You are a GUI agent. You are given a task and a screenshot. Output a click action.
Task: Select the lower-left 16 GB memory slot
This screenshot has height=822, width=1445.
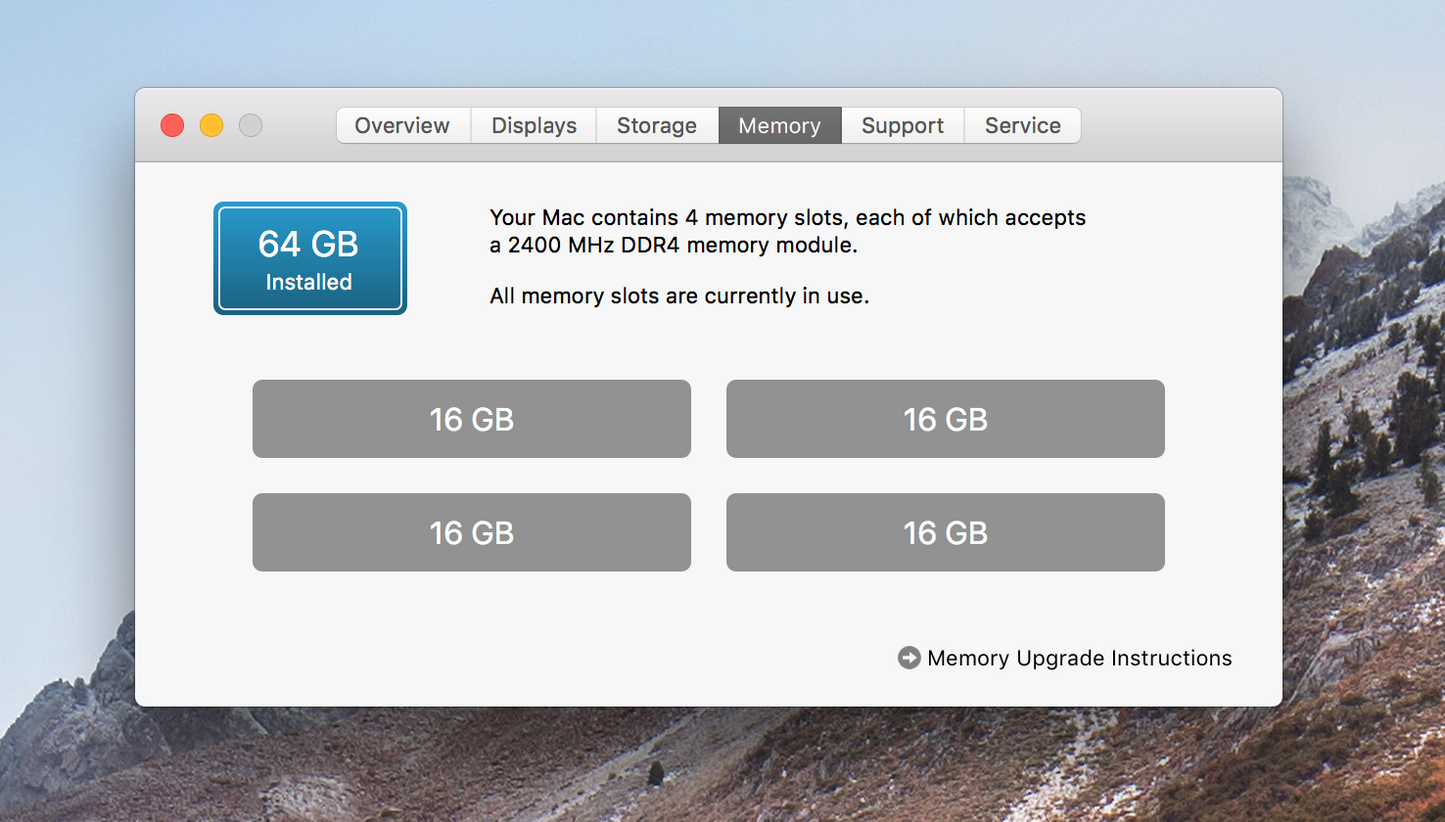pyautogui.click(x=471, y=533)
